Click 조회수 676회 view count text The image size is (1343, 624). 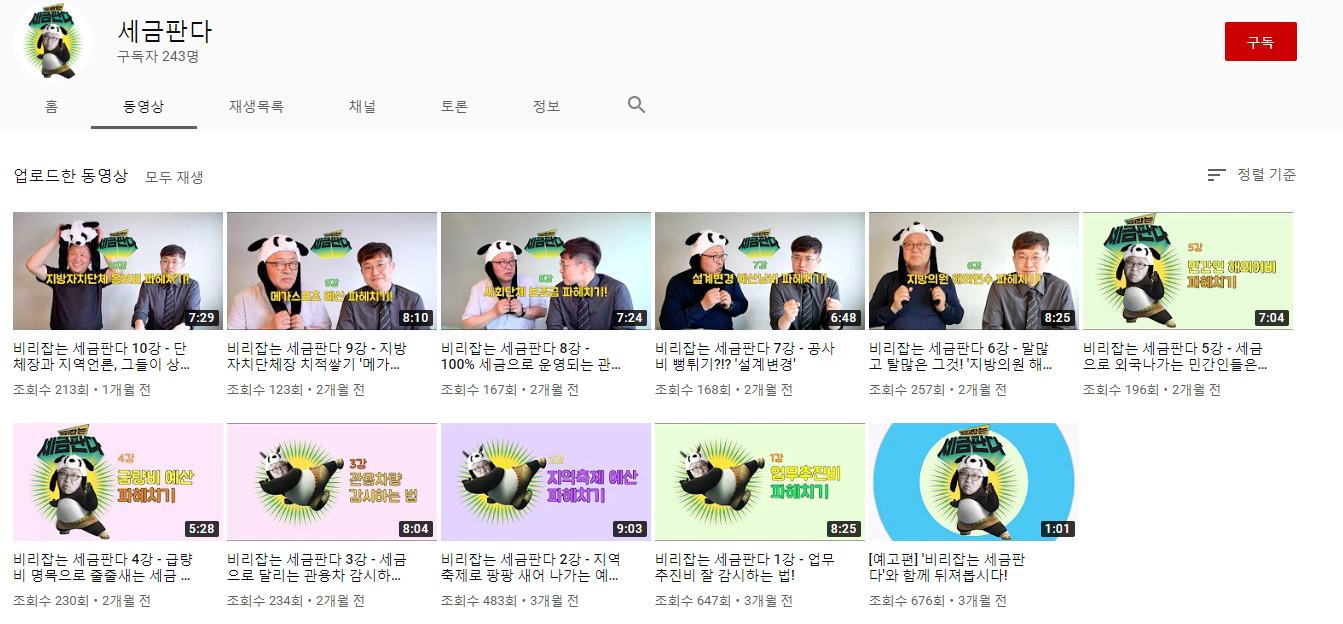point(906,601)
